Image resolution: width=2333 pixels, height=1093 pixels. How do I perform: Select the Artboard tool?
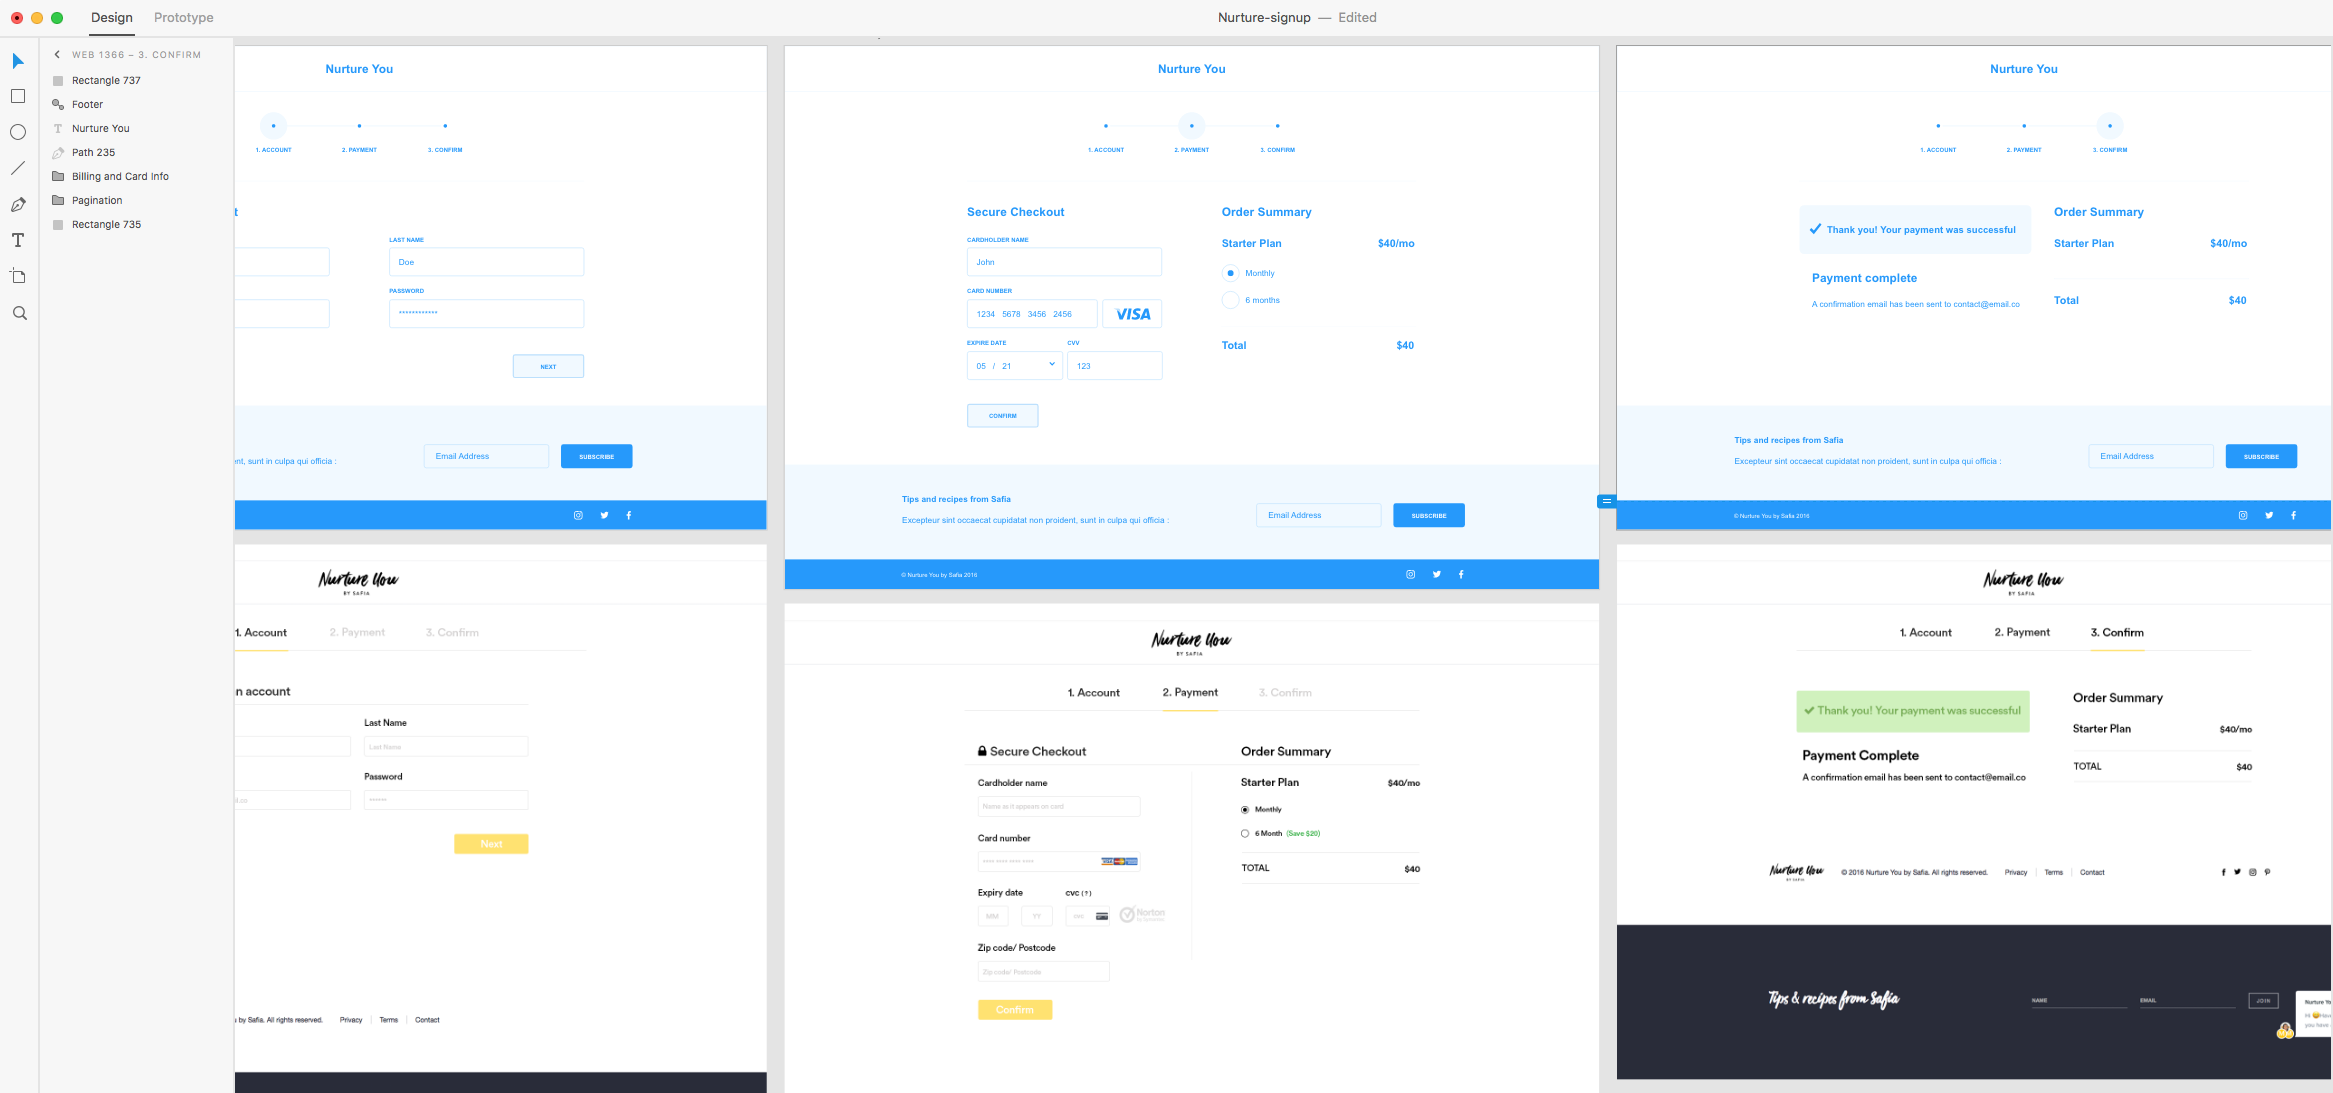[18, 276]
